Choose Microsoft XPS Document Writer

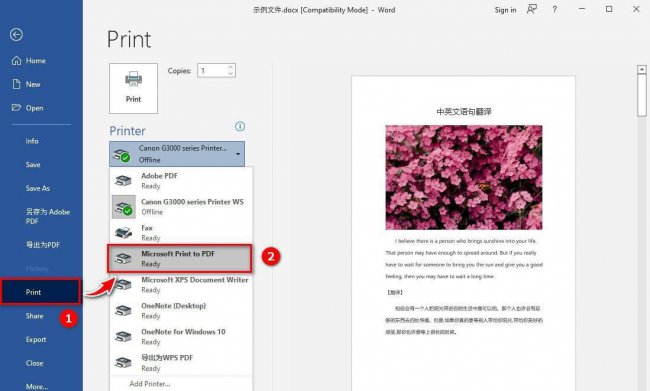tap(181, 285)
